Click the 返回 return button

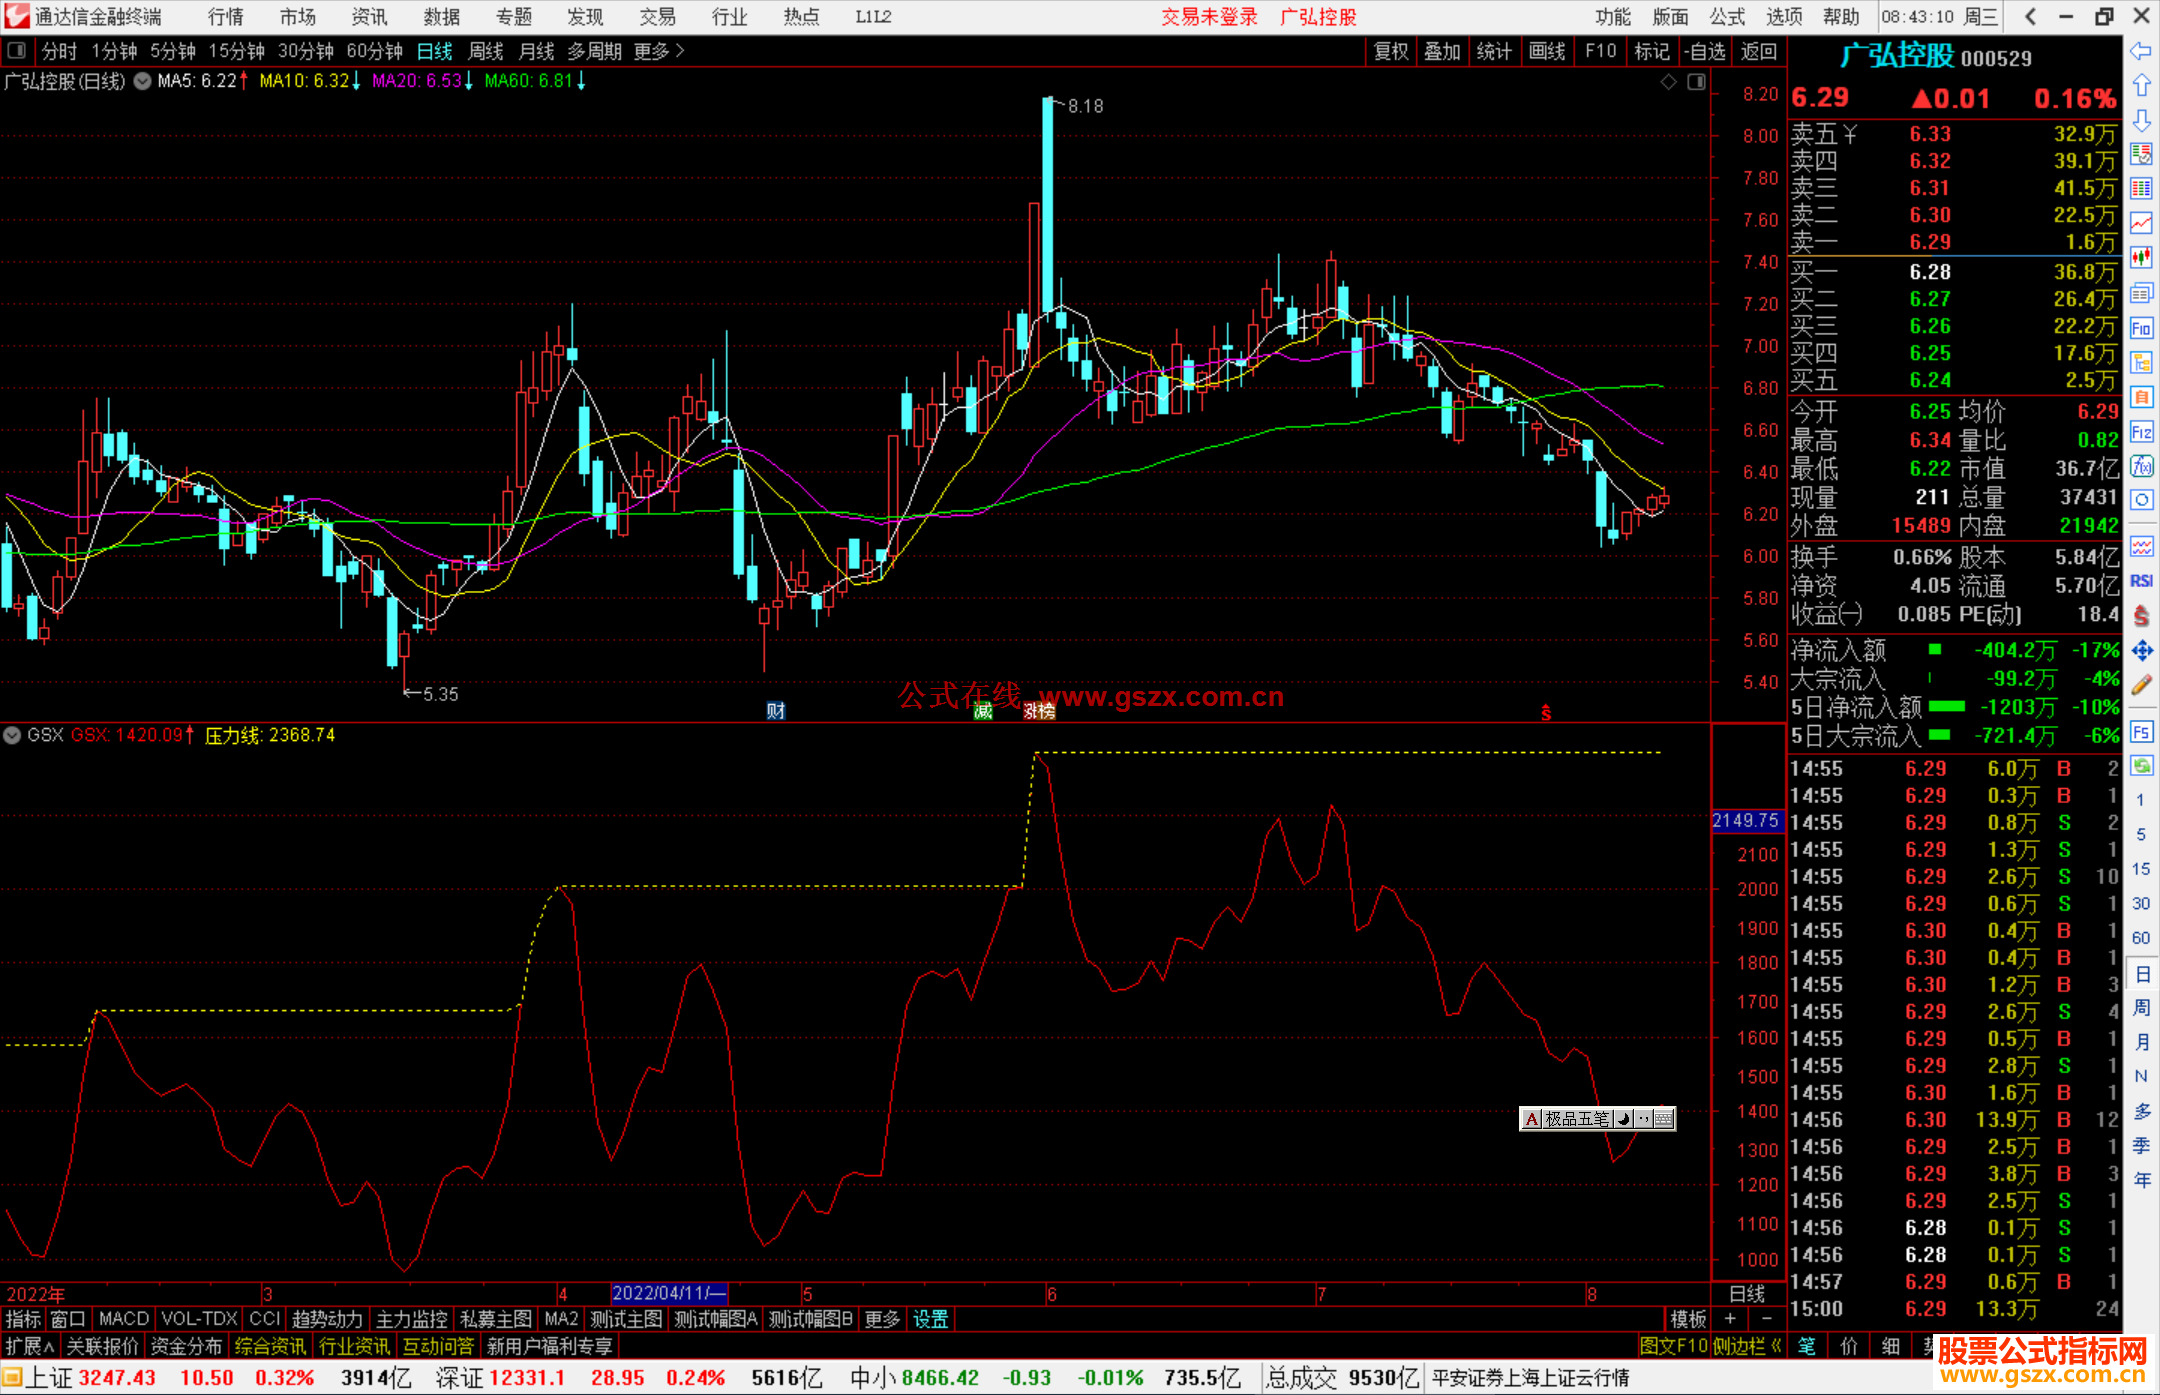tap(1758, 51)
